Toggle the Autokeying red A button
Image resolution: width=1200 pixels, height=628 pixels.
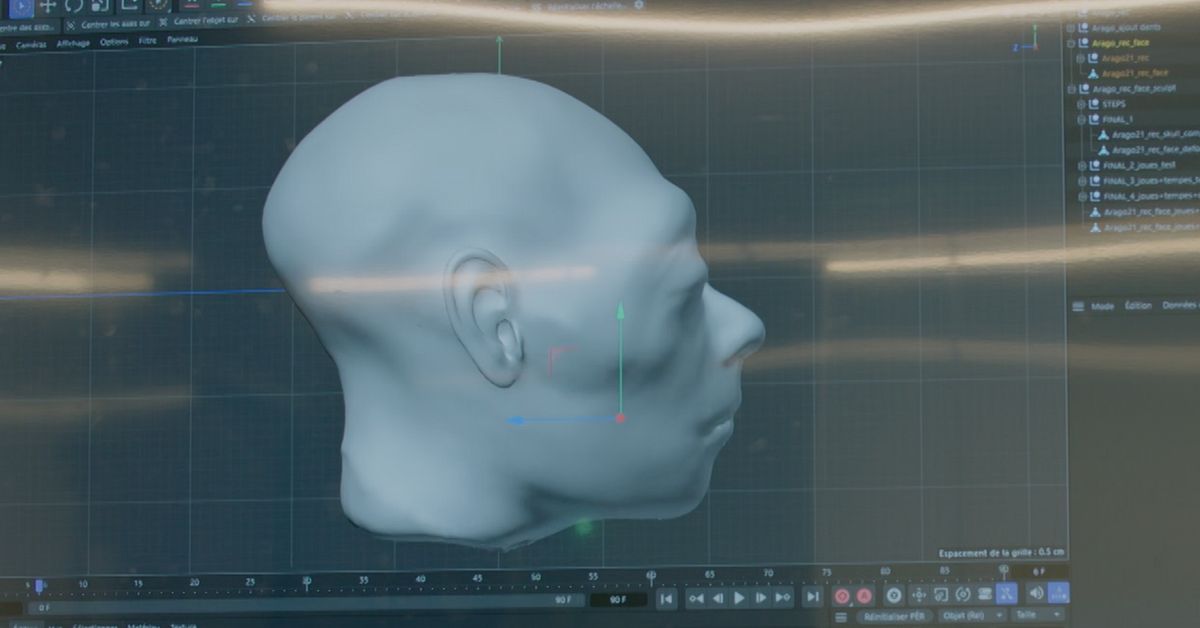click(864, 596)
